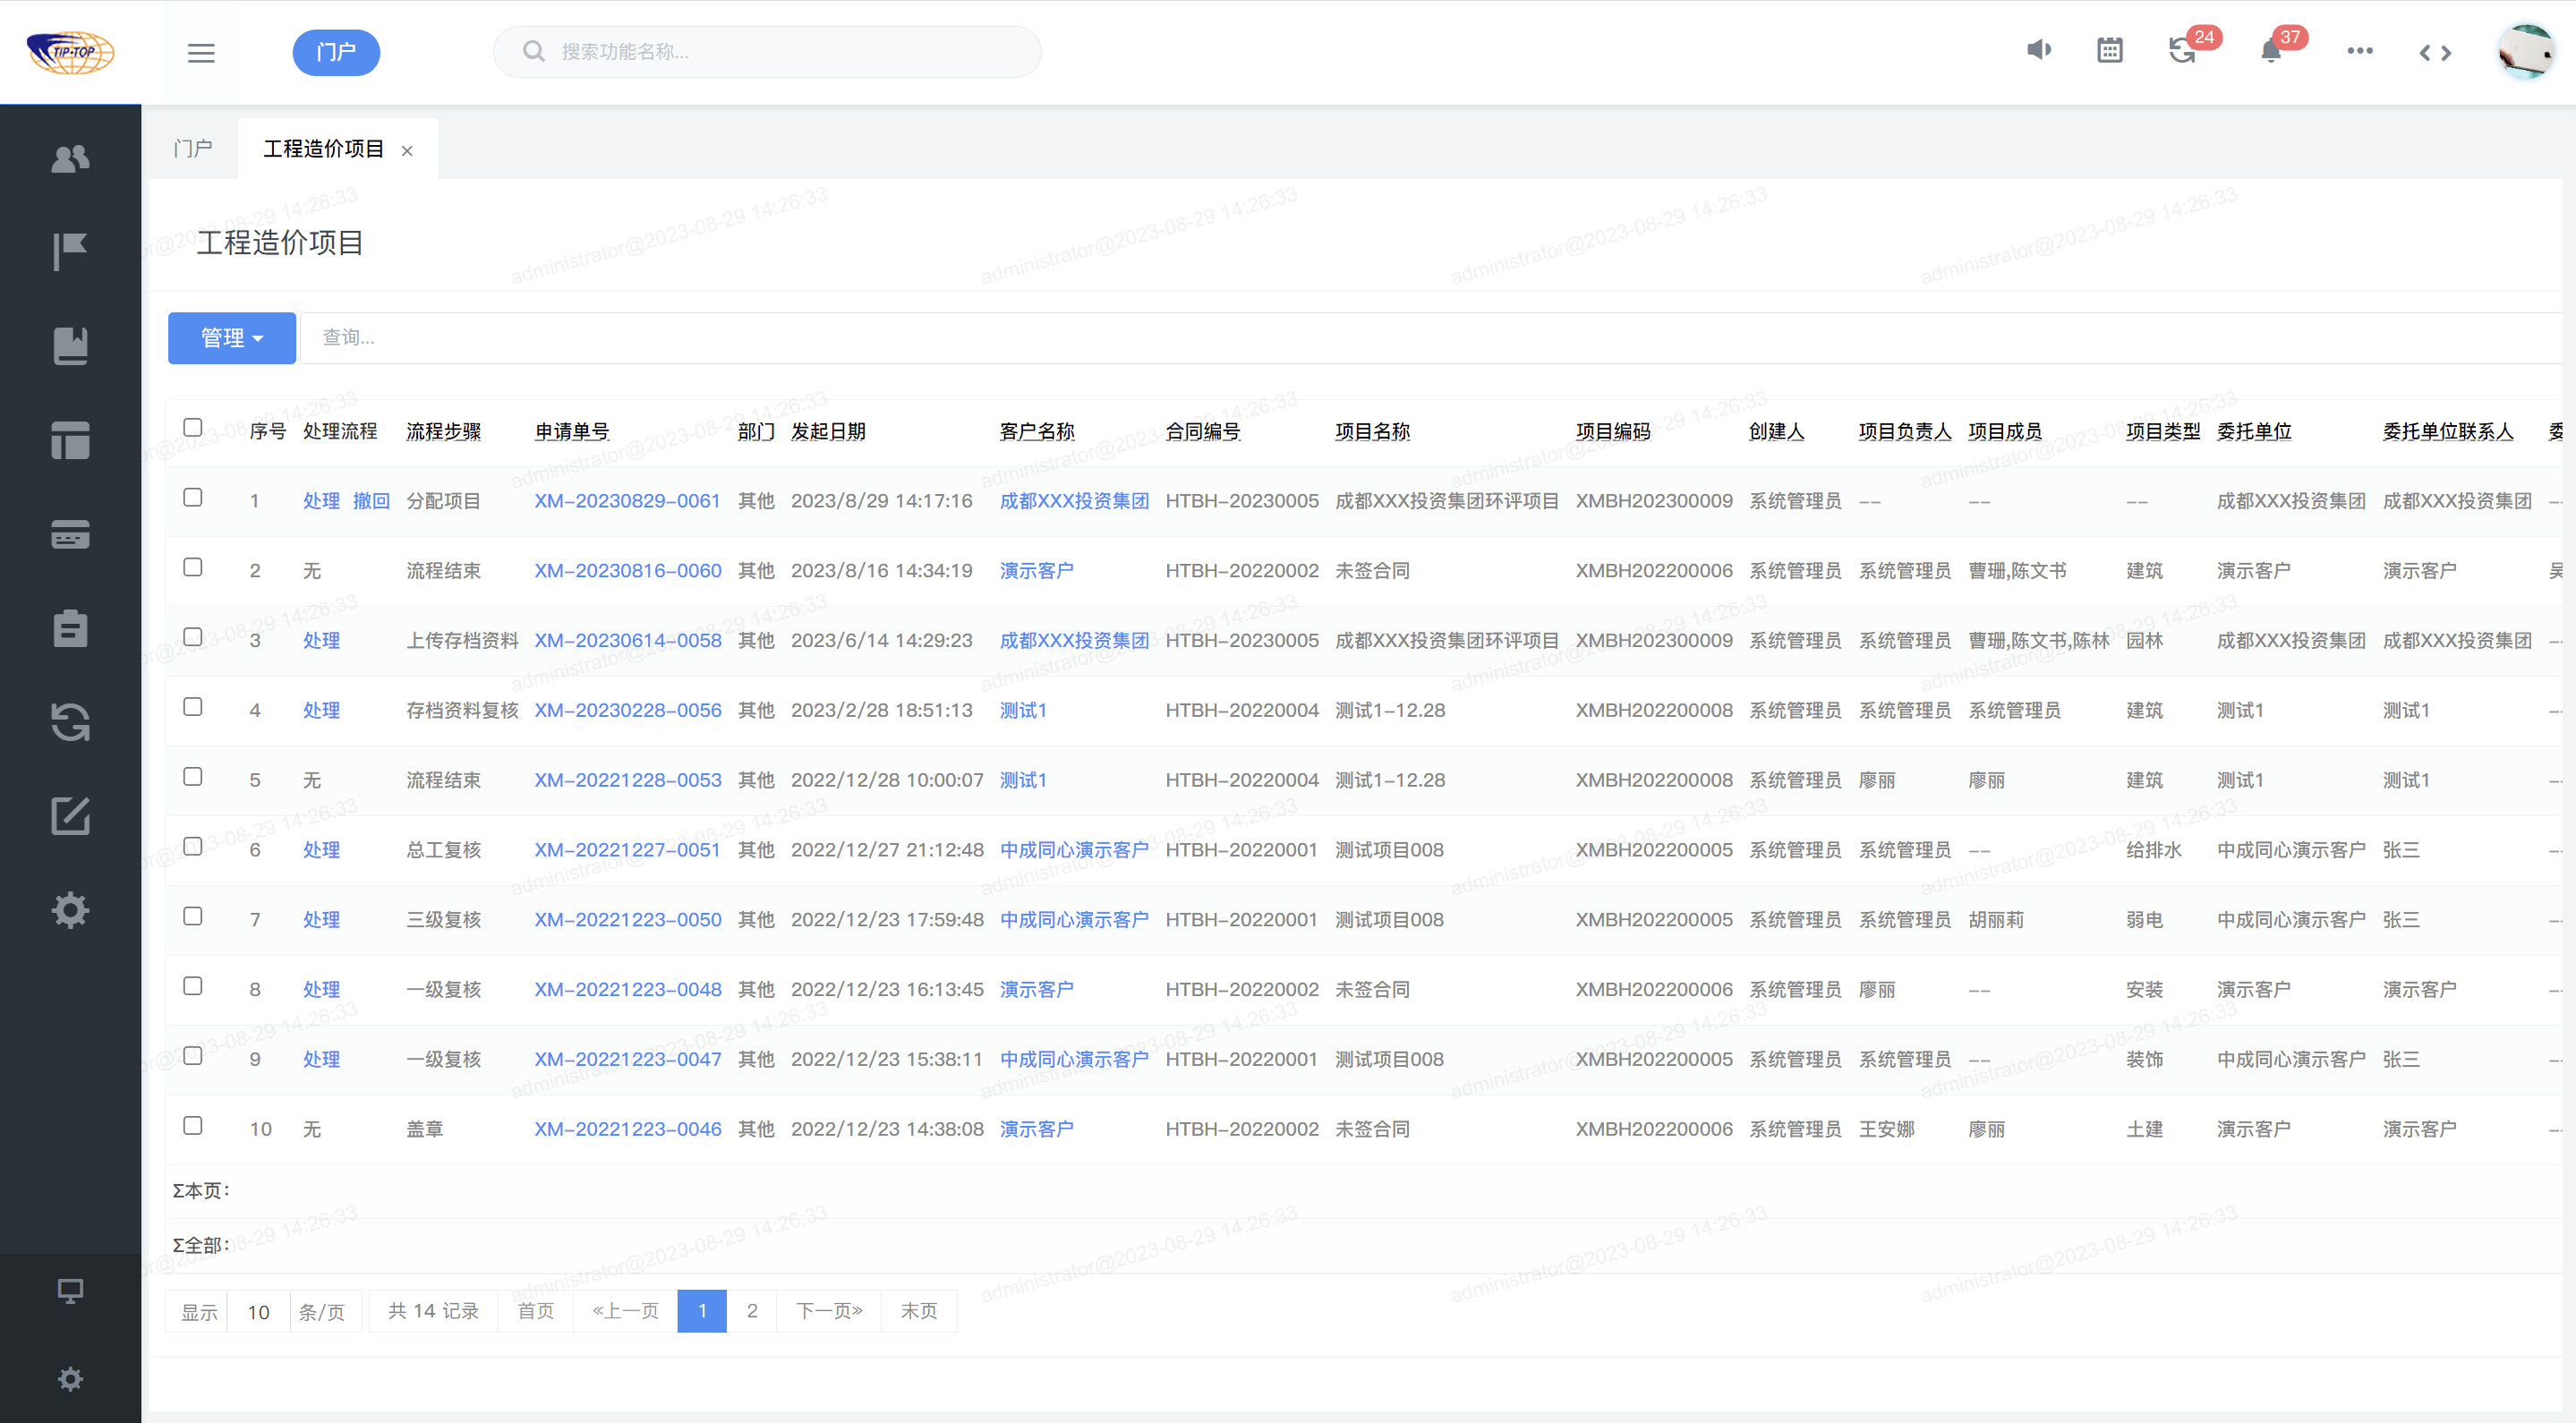The image size is (2576, 1423).
Task: Check the checkbox for row 1
Action: point(193,498)
